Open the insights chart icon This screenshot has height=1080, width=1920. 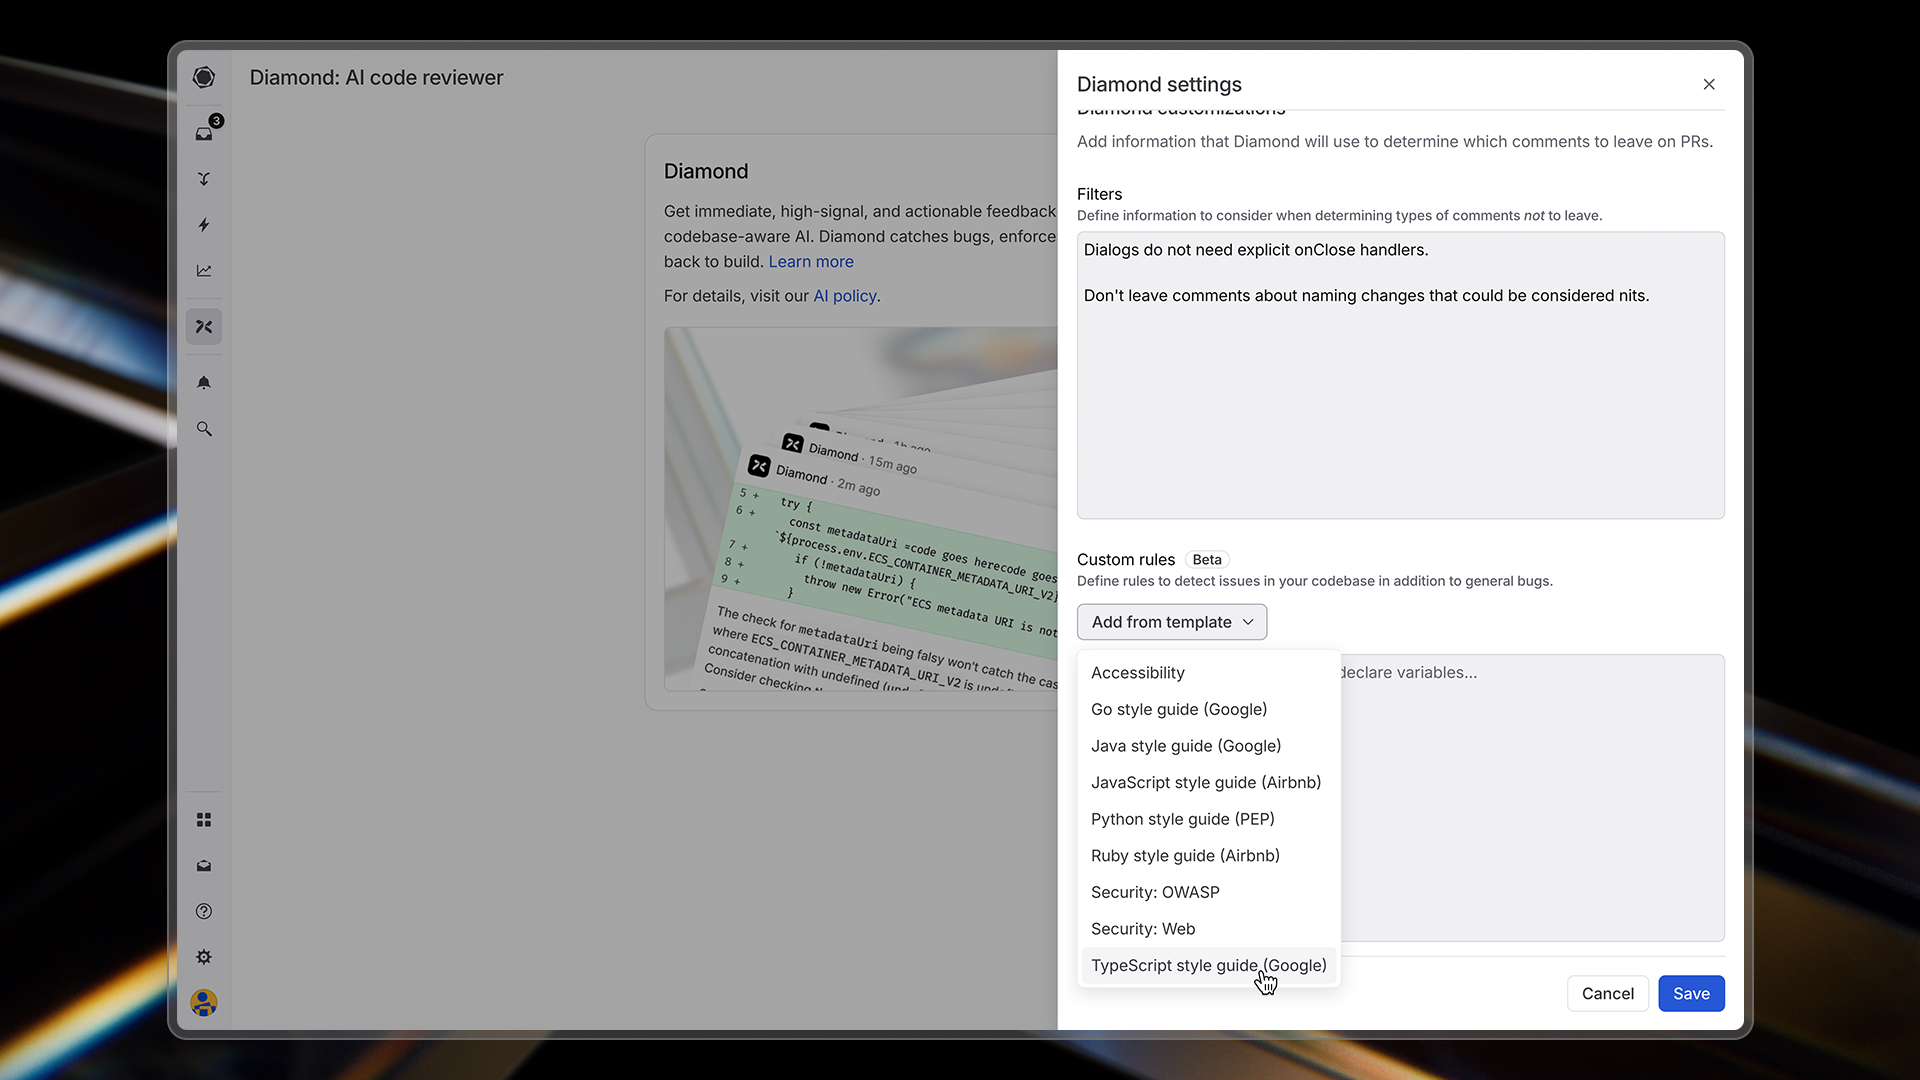click(x=204, y=271)
